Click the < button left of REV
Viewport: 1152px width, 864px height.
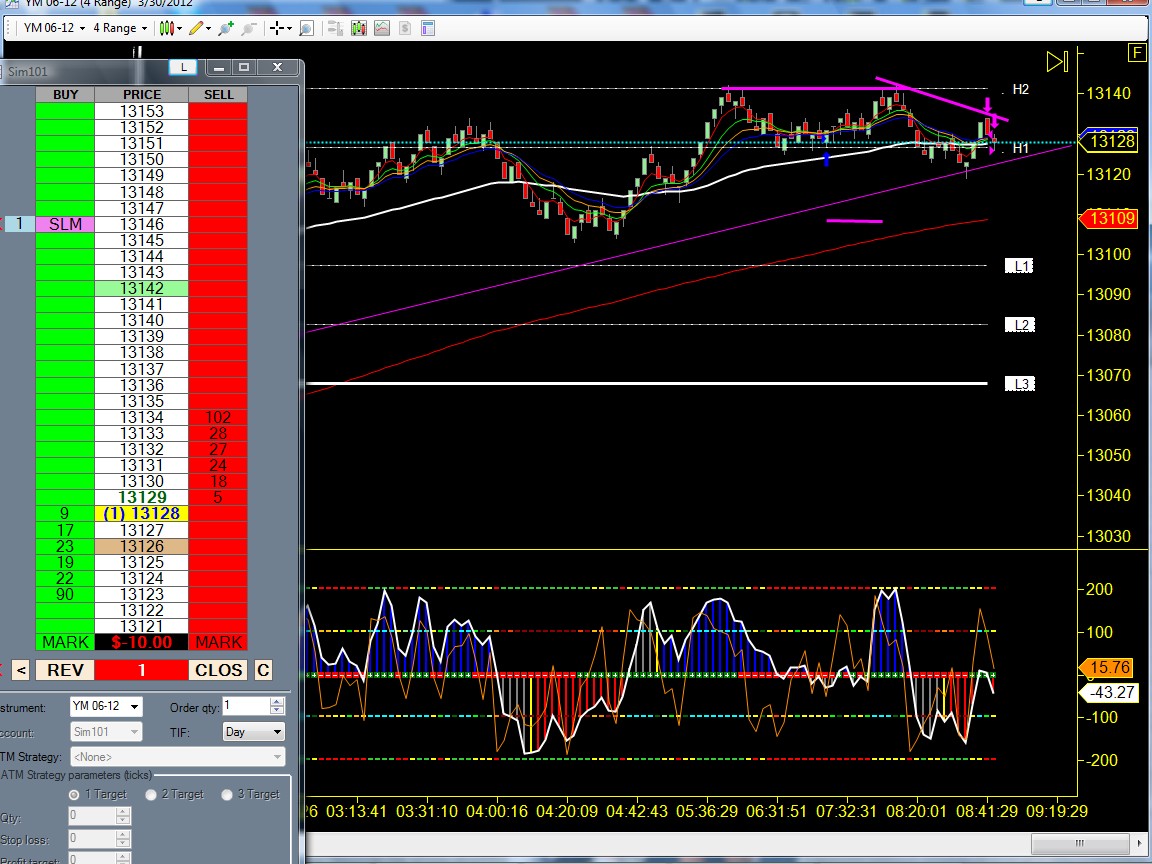click(x=21, y=670)
